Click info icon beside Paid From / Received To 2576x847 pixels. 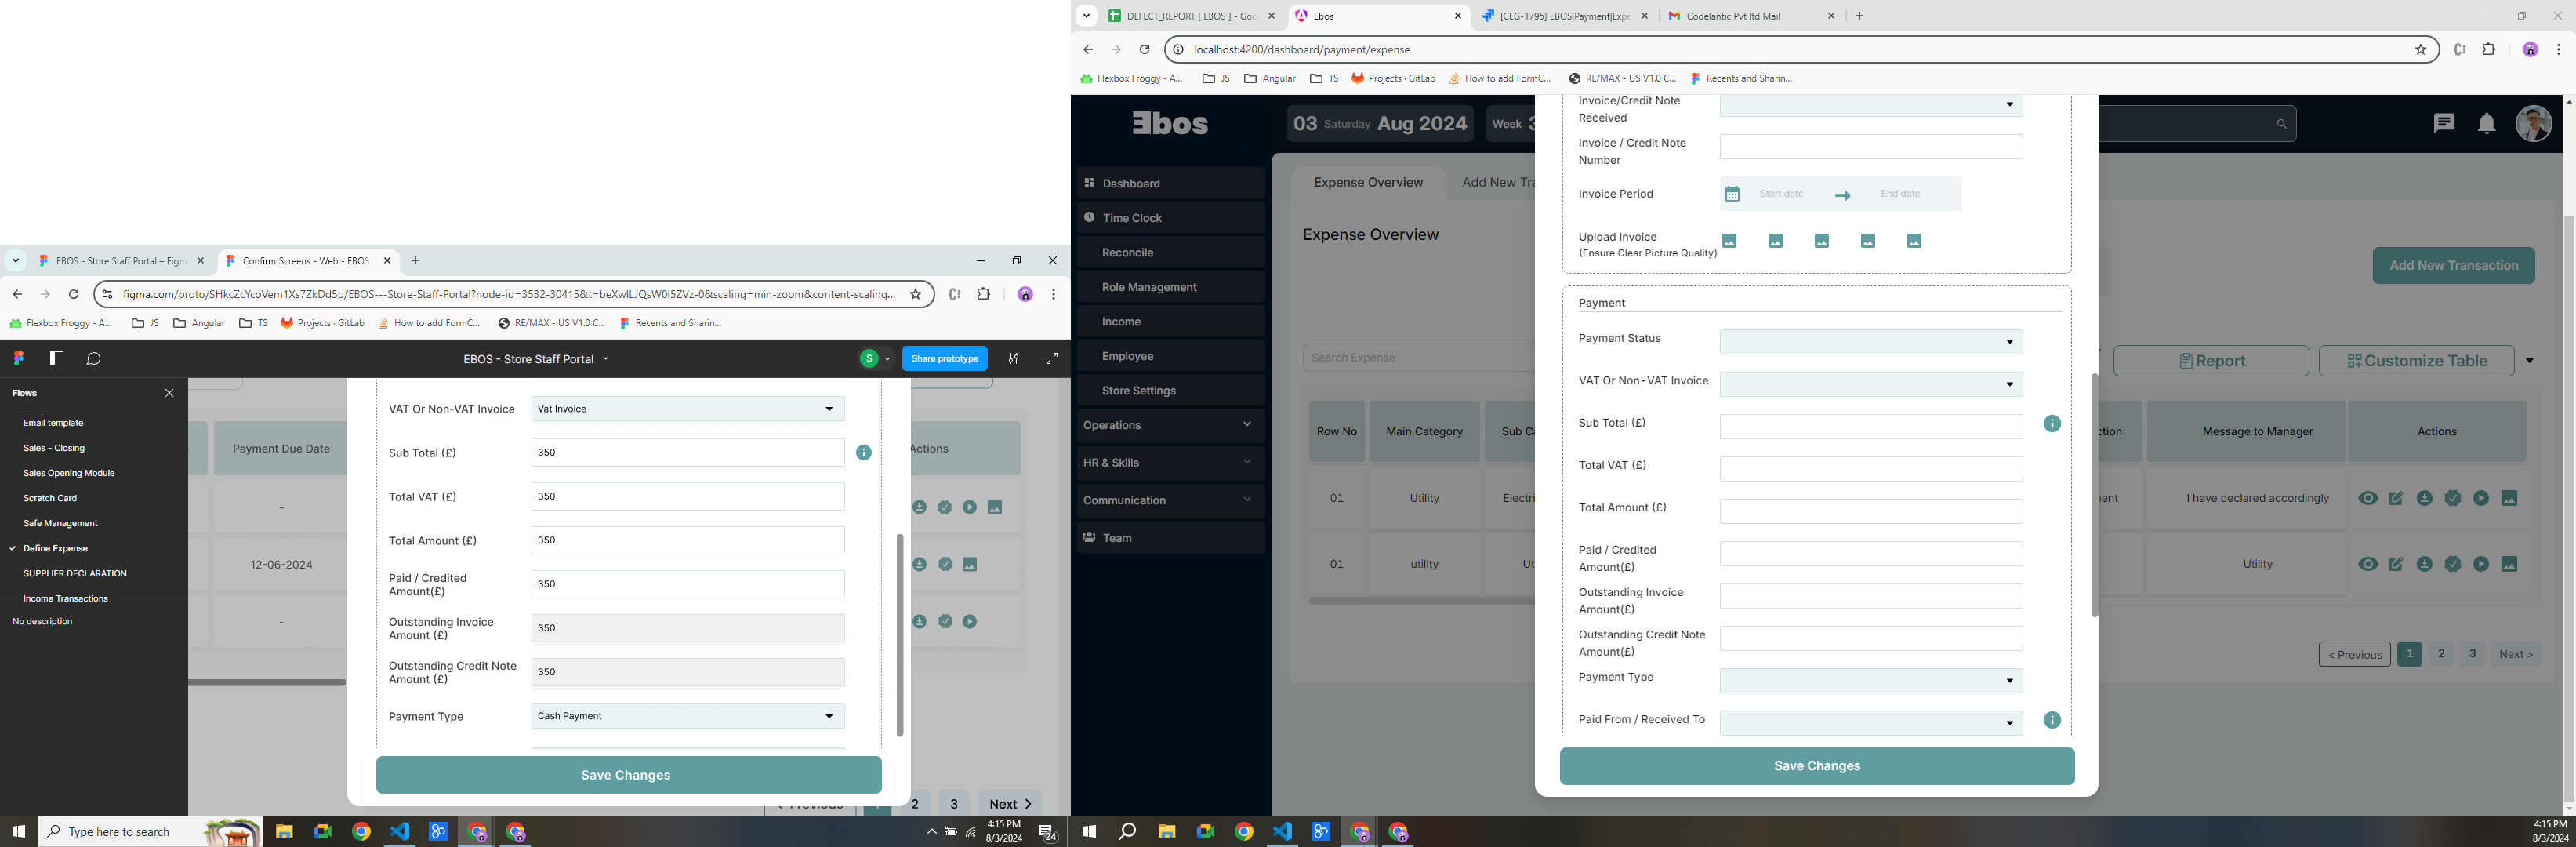2052,720
